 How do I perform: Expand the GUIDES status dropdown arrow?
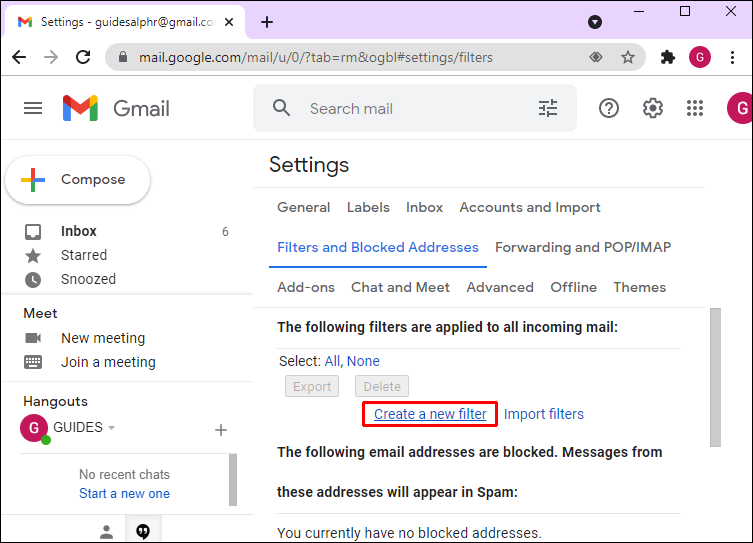click(x=111, y=427)
